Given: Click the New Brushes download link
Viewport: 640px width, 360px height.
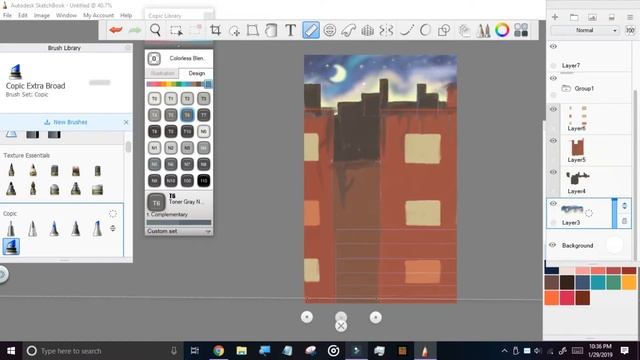Looking at the screenshot, I should 66,122.
